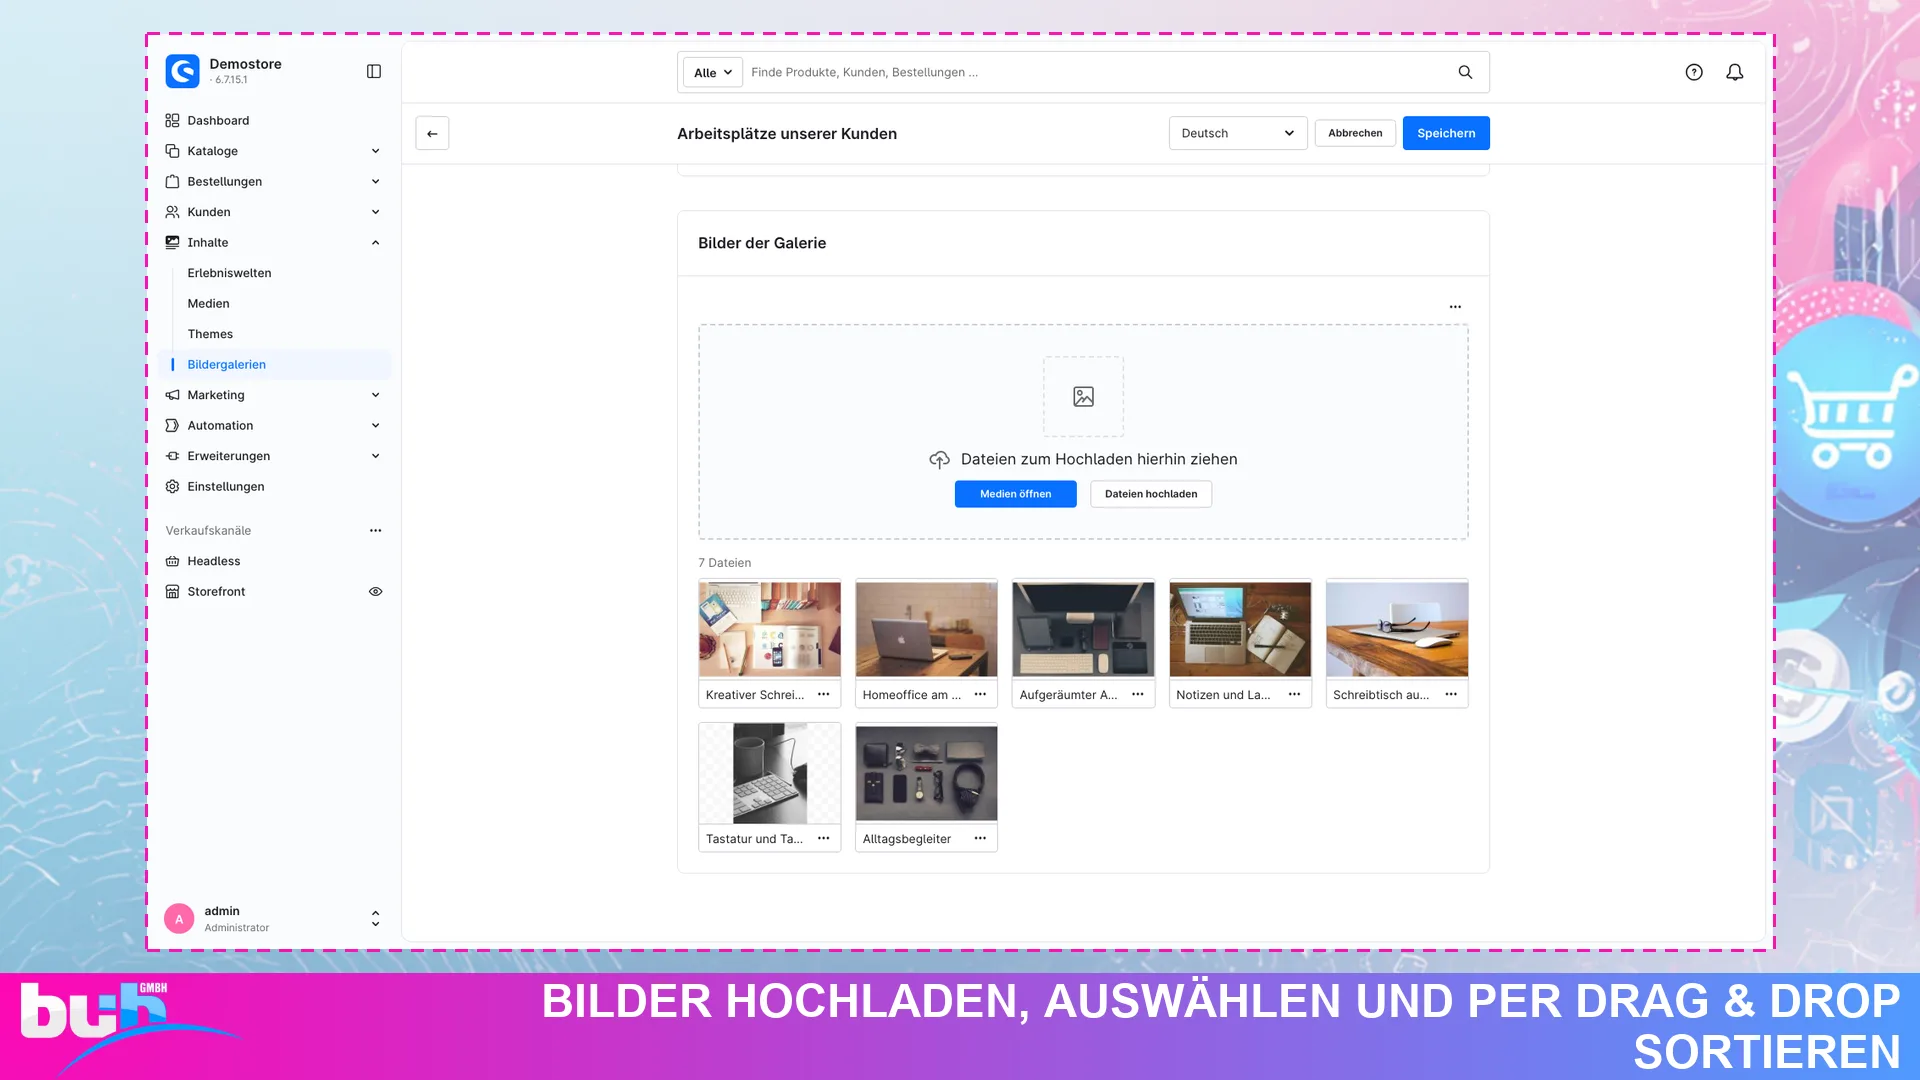
Task: Select the Kreativer Schrei... thumbnail
Action: click(770, 629)
